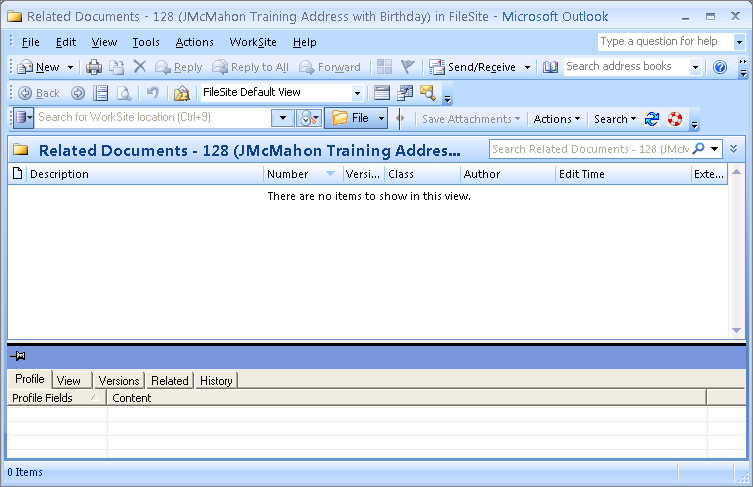Viewport: 753px width, 487px height.
Task: Click the Back button
Action: tap(39, 93)
